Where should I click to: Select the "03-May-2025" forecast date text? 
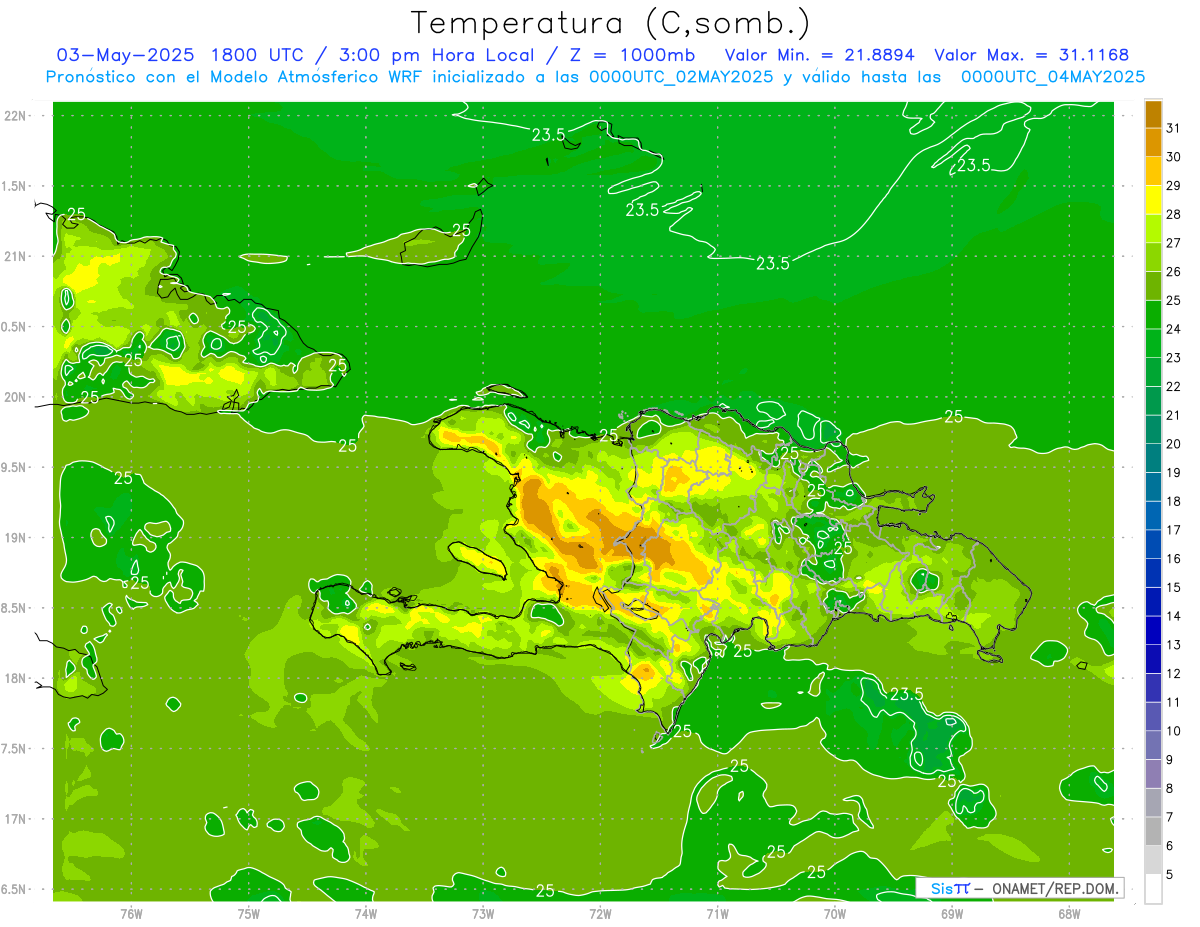[126, 55]
